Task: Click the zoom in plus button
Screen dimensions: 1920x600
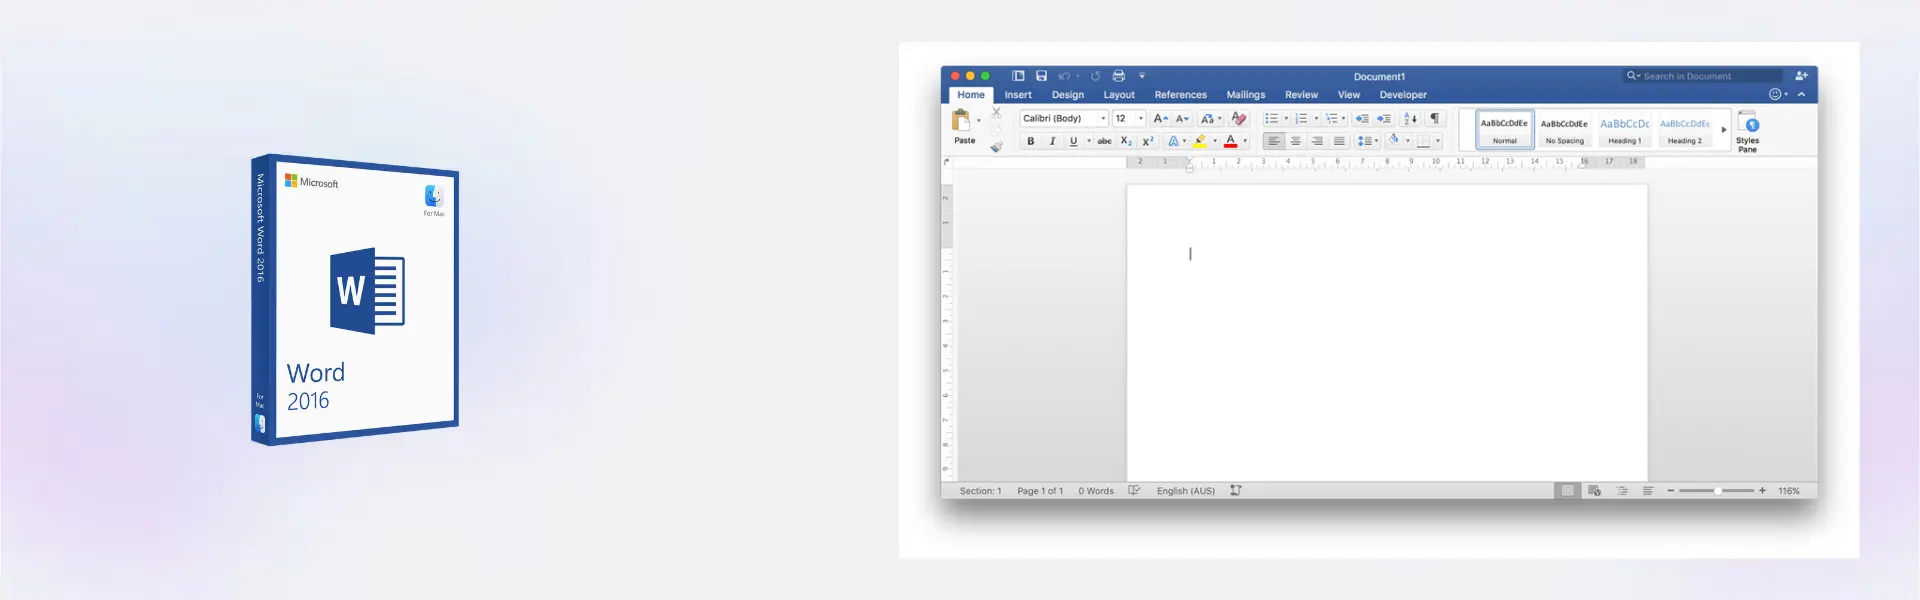Action: click(x=1762, y=490)
